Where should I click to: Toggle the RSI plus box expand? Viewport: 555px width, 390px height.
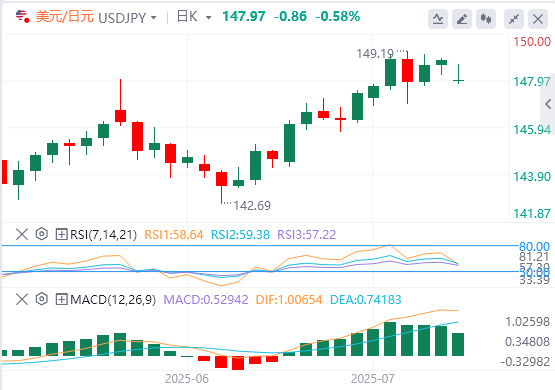coord(61,234)
